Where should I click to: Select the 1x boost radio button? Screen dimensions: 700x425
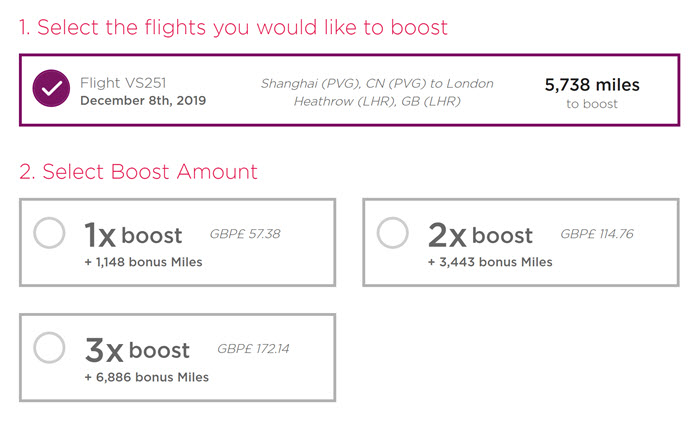coord(49,233)
